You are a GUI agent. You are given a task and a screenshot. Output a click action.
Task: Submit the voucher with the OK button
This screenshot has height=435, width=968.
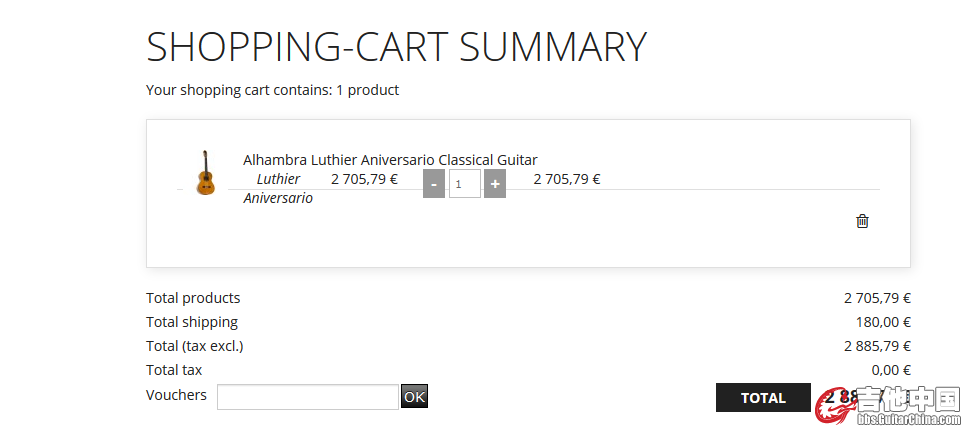click(x=414, y=396)
